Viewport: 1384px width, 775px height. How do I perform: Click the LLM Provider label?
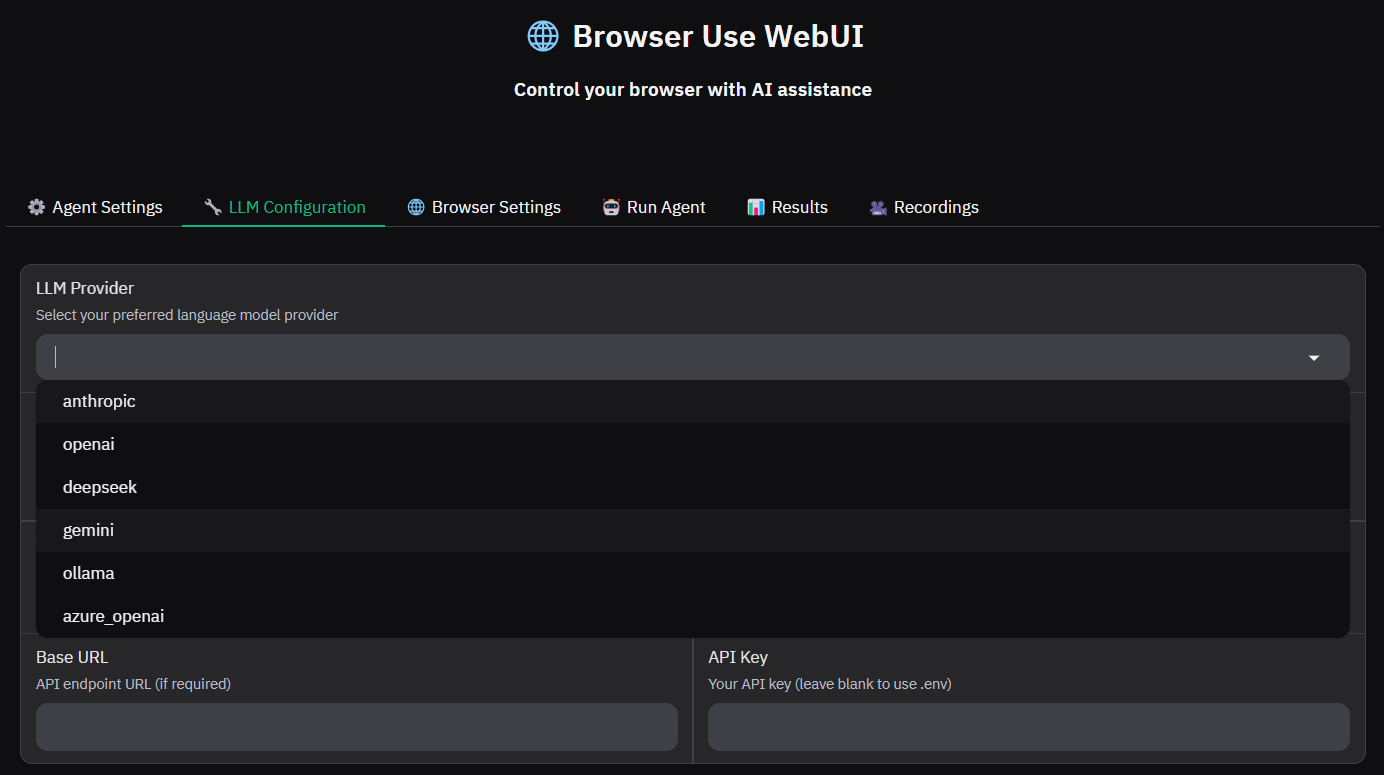[85, 288]
